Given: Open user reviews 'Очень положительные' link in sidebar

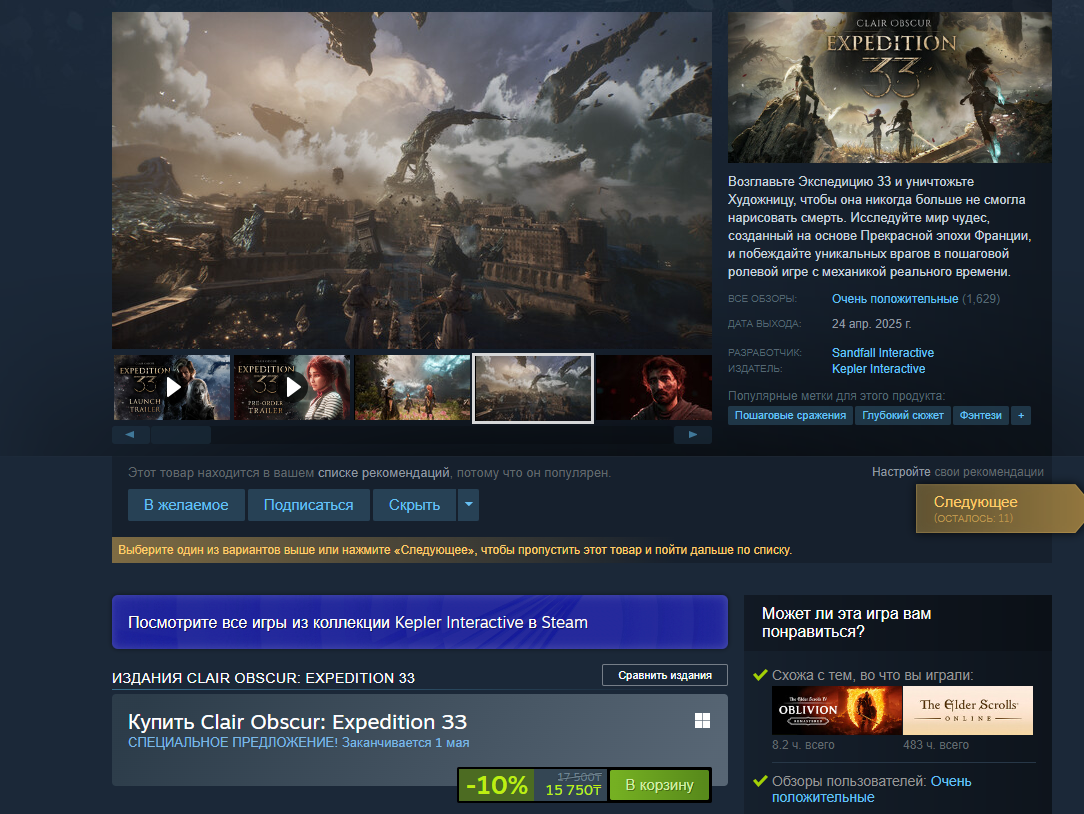Looking at the screenshot, I should tap(872, 789).
